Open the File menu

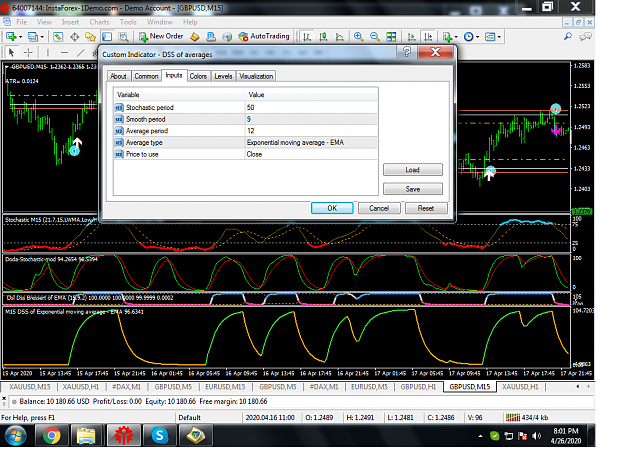pyautogui.click(x=22, y=22)
